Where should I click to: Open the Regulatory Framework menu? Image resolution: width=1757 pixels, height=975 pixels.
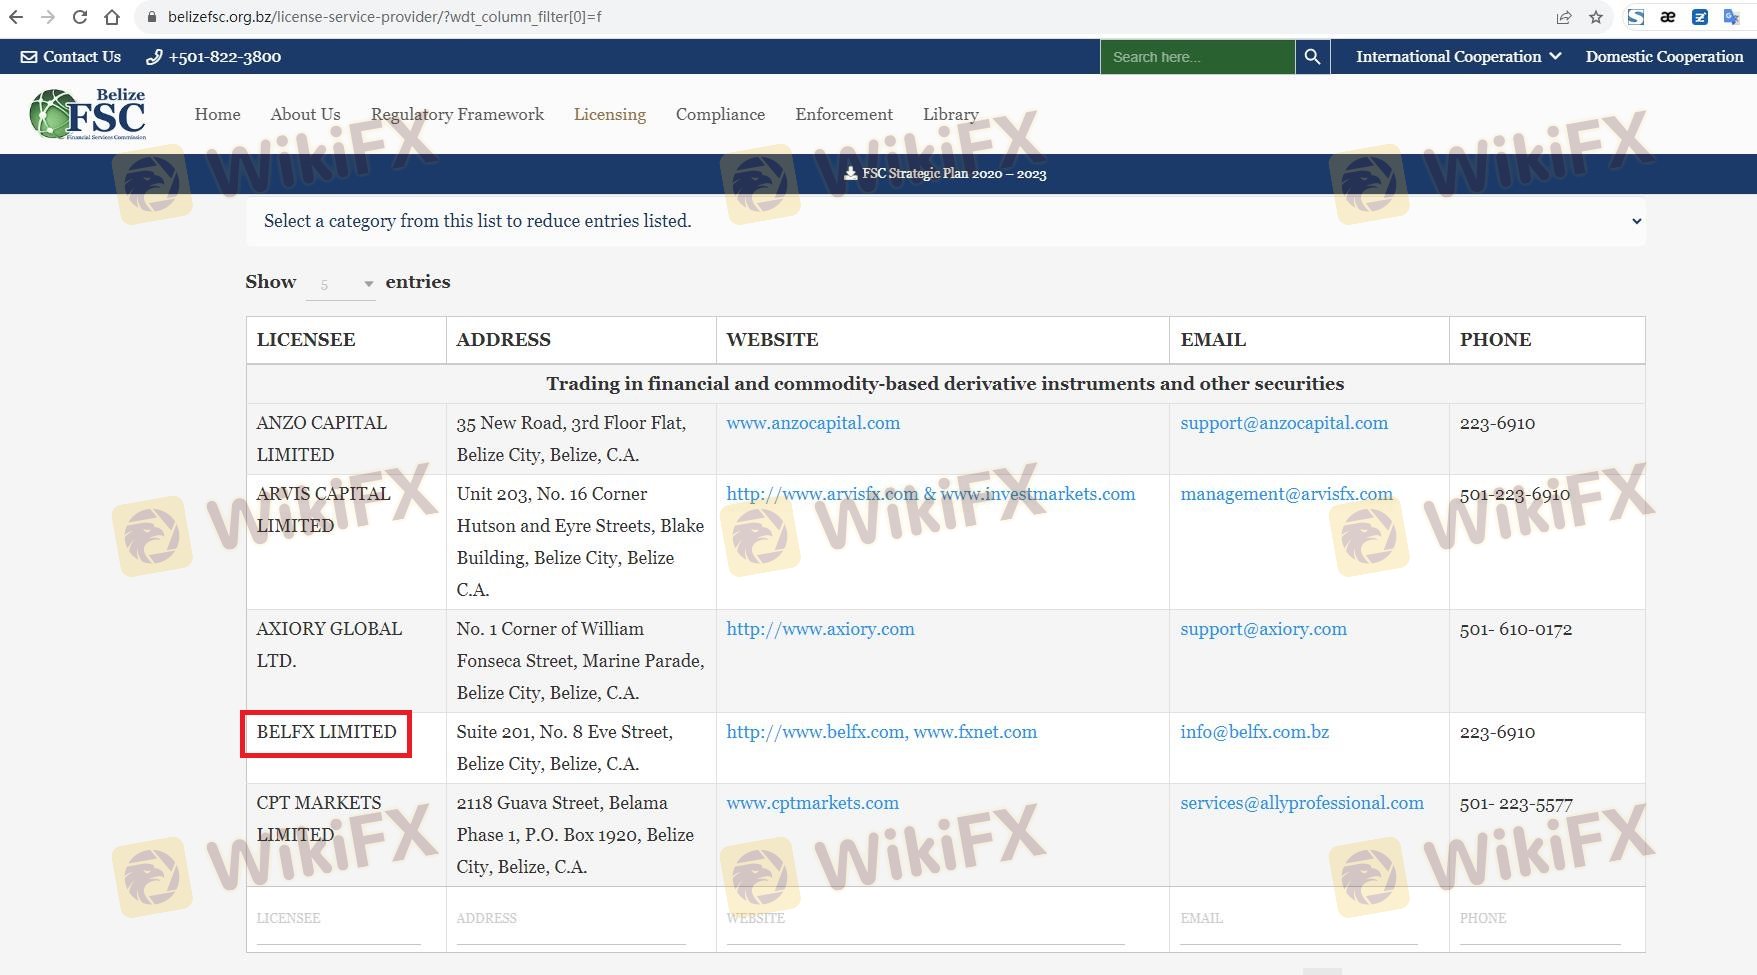(x=457, y=114)
